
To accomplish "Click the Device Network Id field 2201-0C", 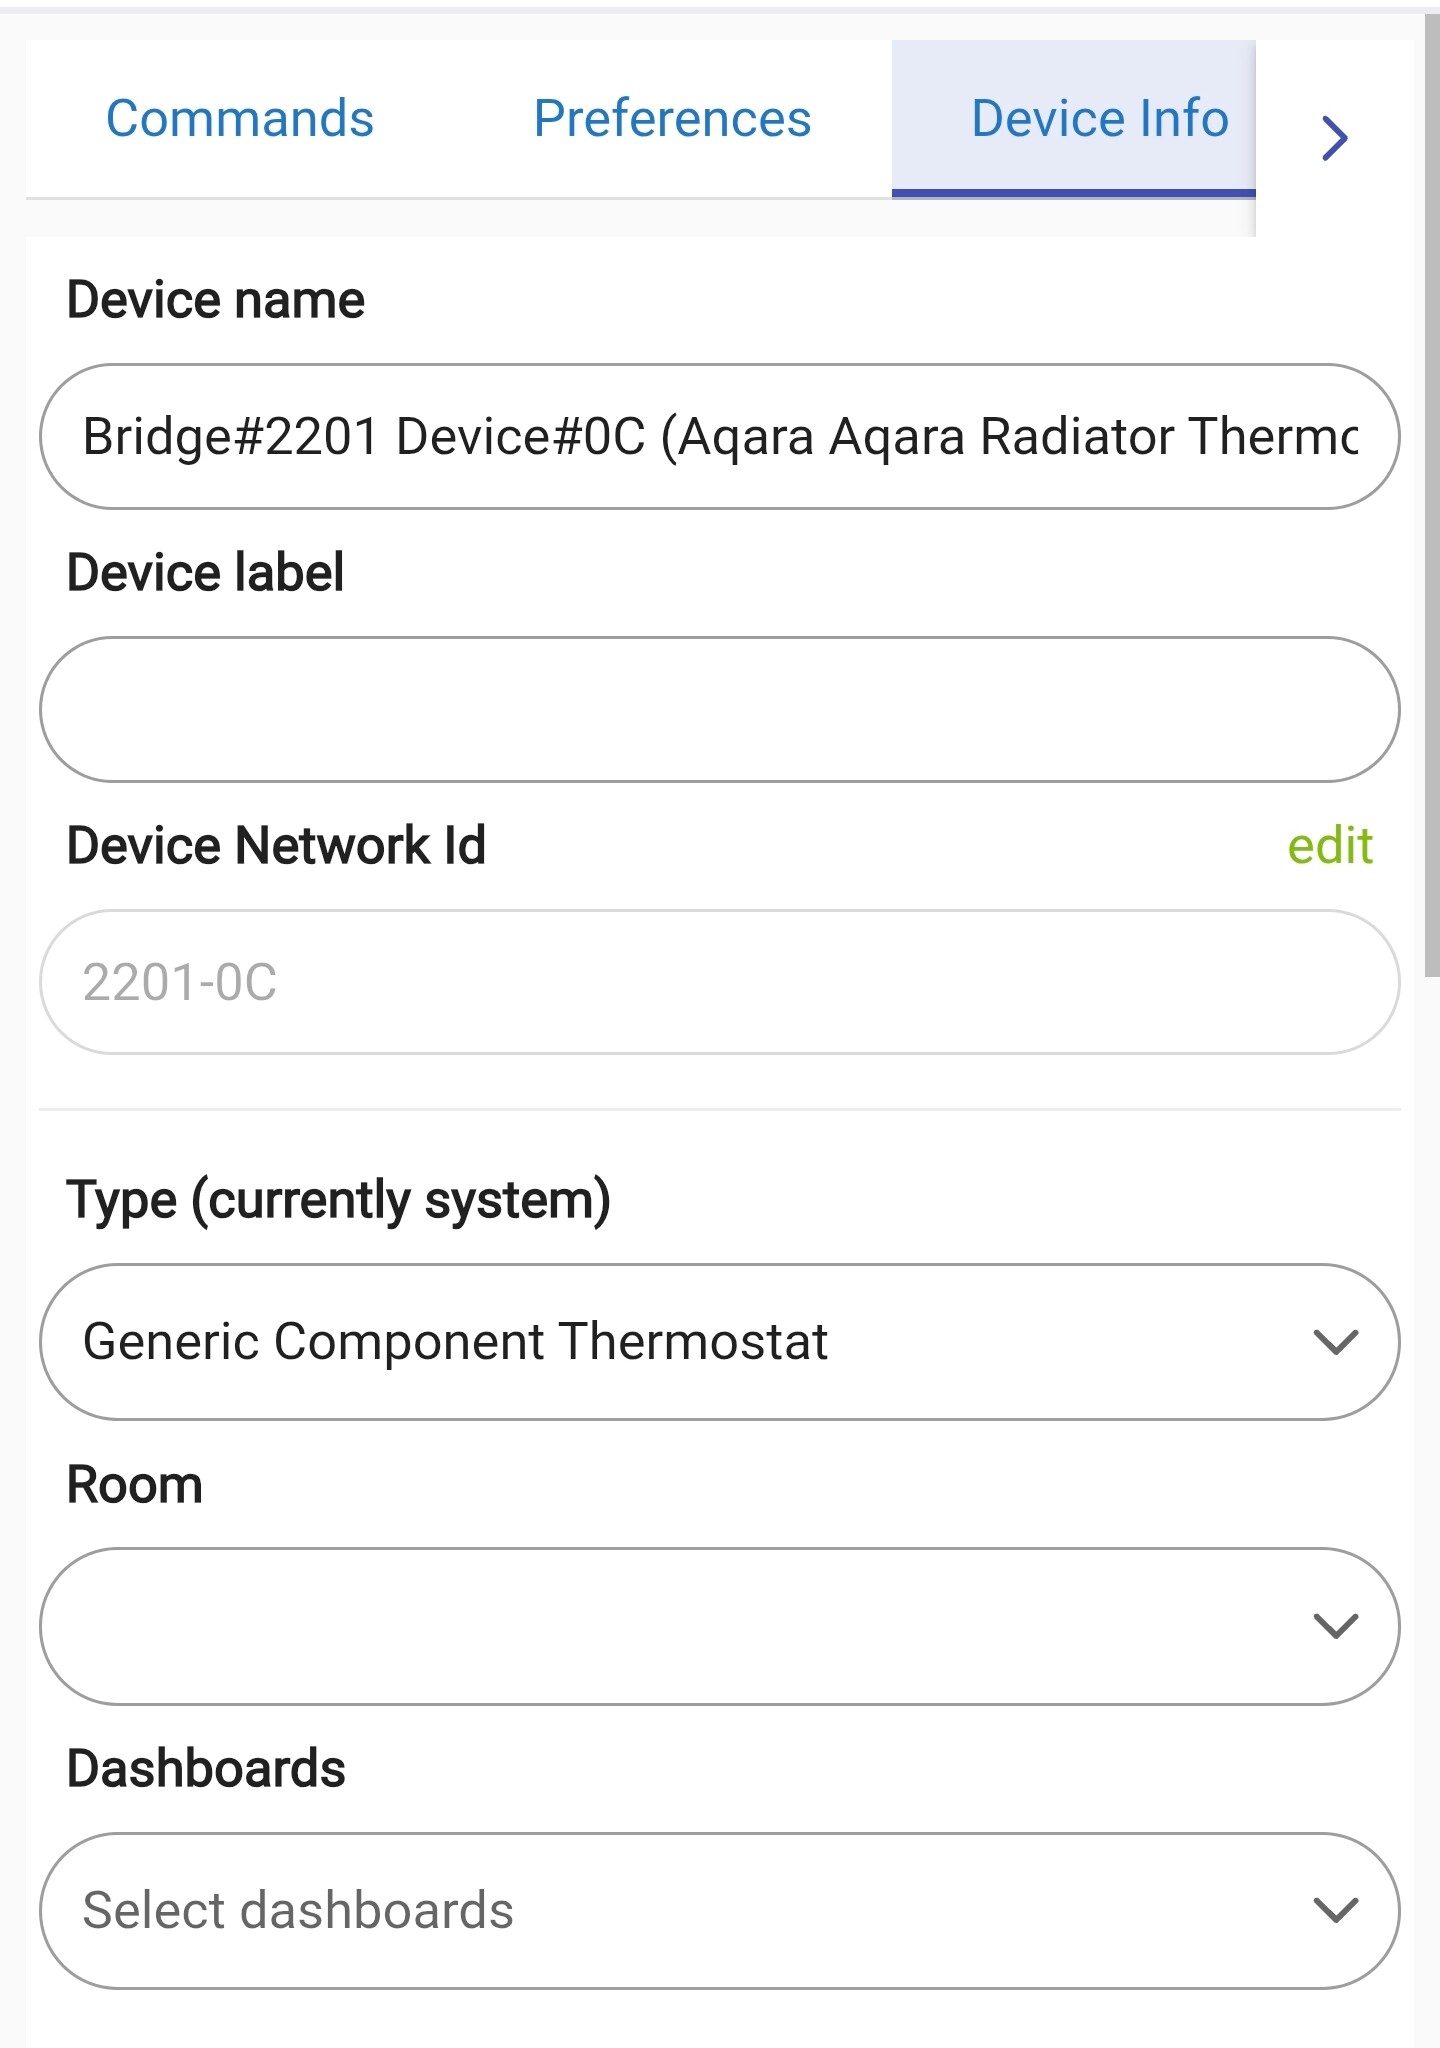I will point(718,982).
